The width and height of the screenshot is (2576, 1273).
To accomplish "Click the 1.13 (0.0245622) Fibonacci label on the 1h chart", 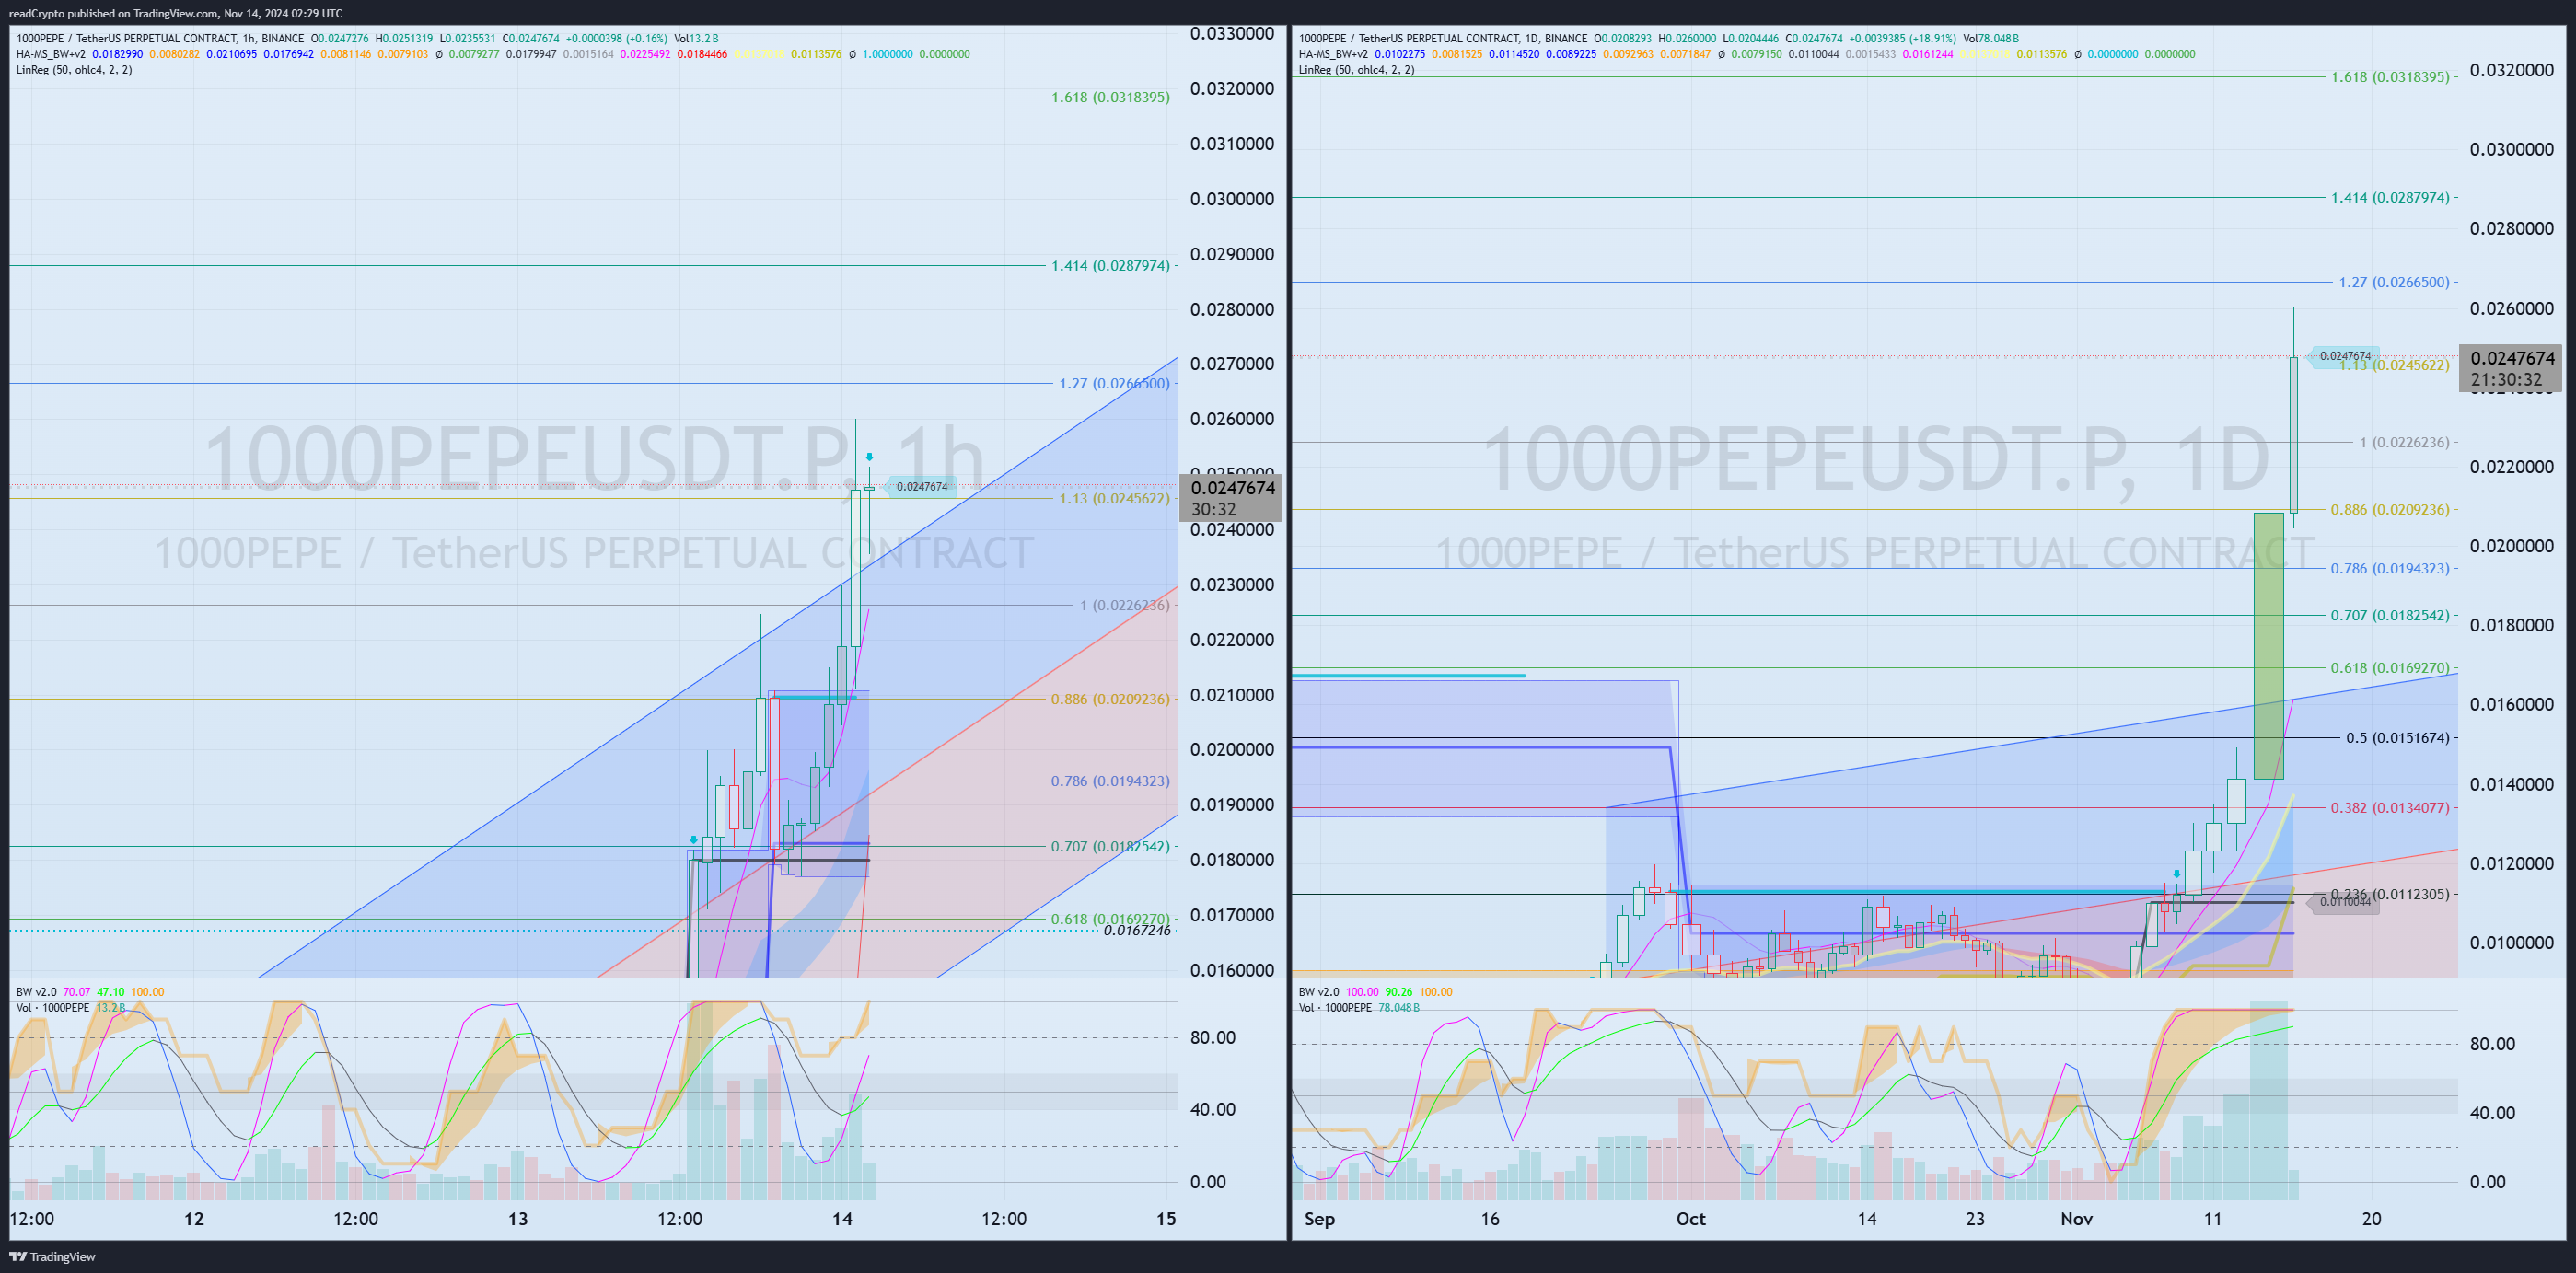I will [1114, 498].
